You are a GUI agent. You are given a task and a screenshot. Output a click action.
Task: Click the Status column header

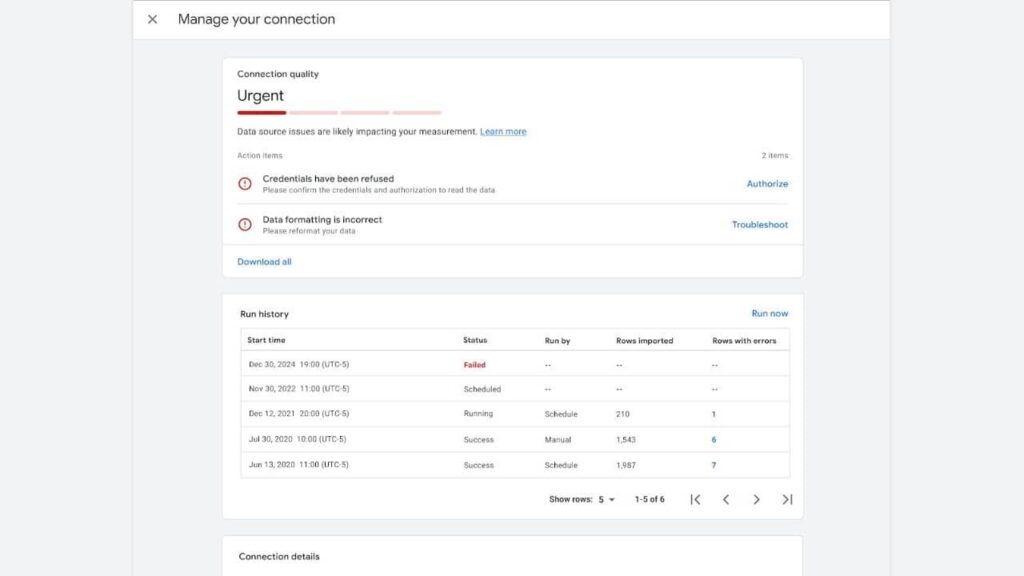coord(475,341)
